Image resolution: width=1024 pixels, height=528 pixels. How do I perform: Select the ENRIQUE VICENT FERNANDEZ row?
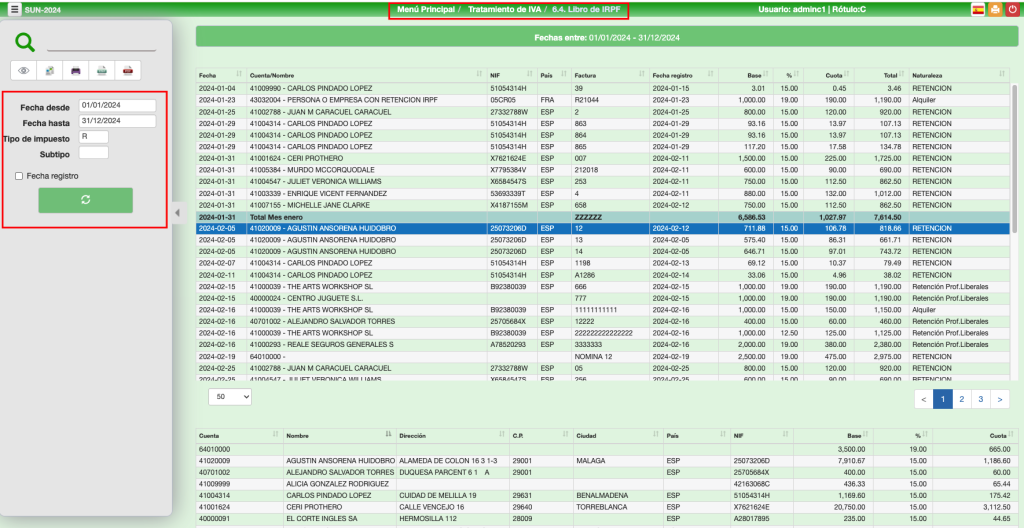(603, 193)
